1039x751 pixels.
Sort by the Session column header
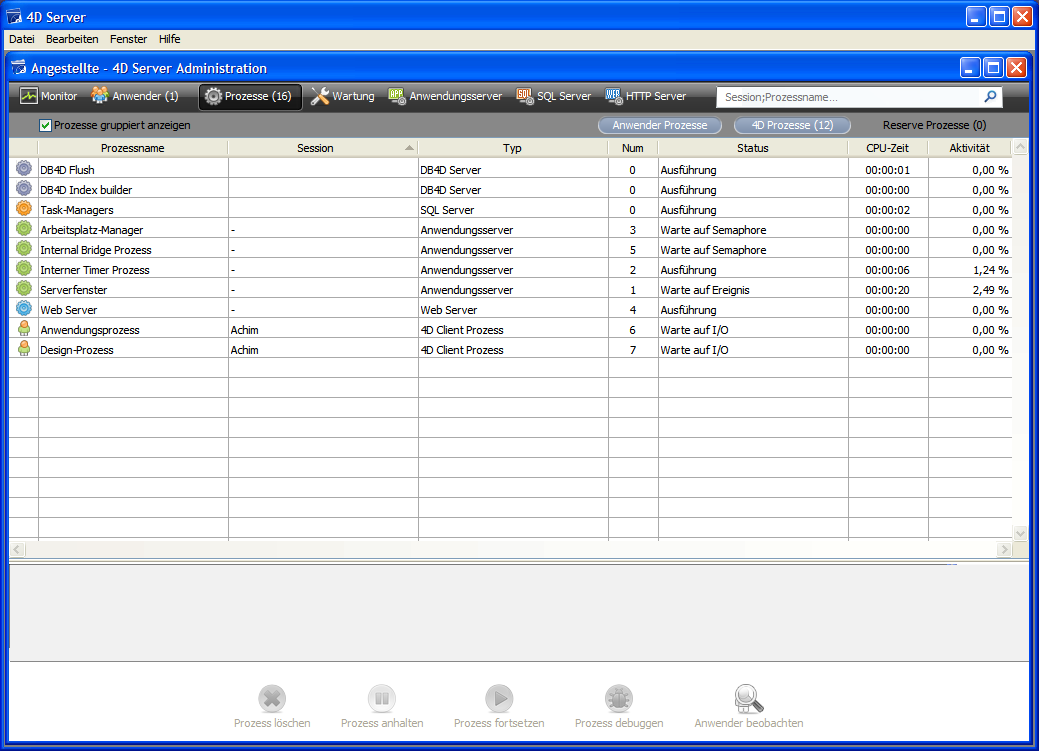click(x=315, y=148)
